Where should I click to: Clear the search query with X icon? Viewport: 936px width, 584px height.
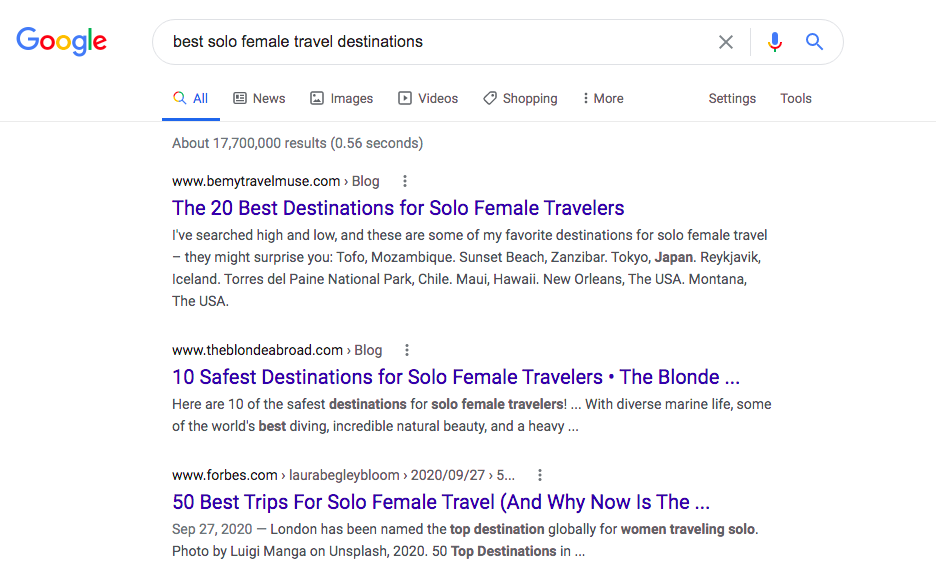[x=726, y=42]
